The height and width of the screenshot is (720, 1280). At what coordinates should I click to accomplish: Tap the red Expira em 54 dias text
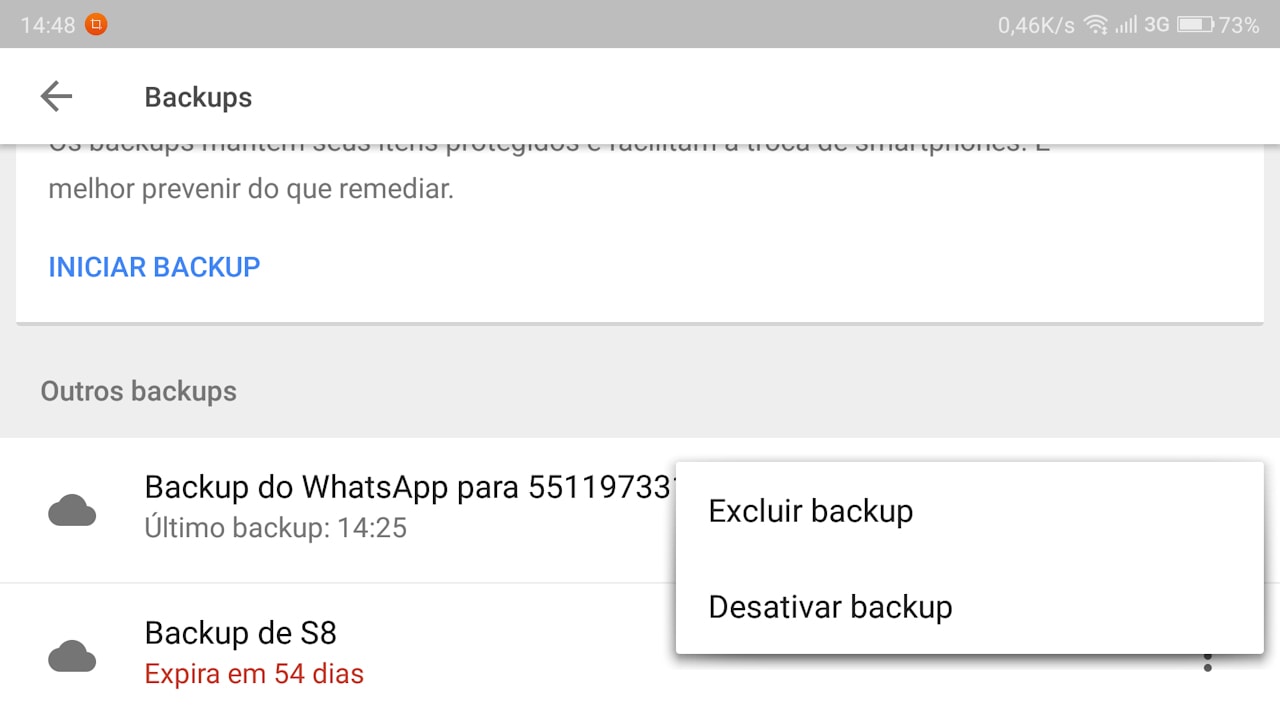pyautogui.click(x=254, y=674)
